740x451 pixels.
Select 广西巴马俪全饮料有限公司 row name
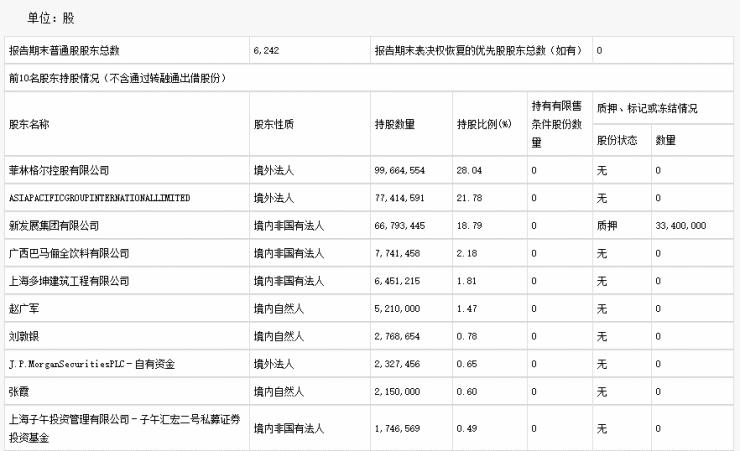coord(69,253)
